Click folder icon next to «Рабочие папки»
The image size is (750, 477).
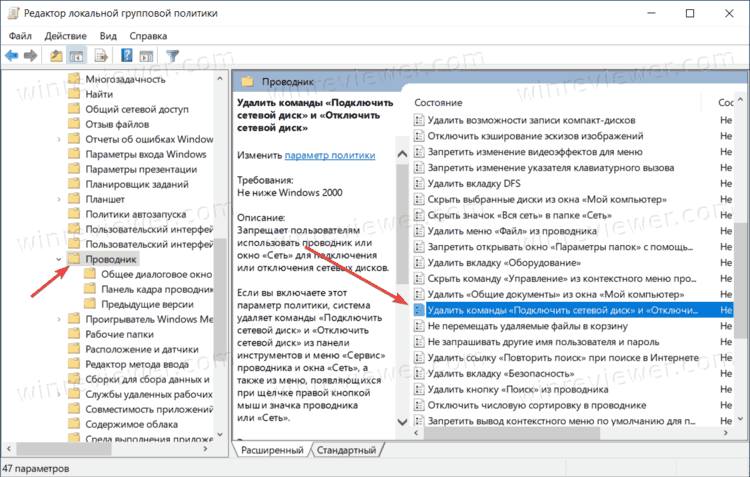tap(74, 334)
